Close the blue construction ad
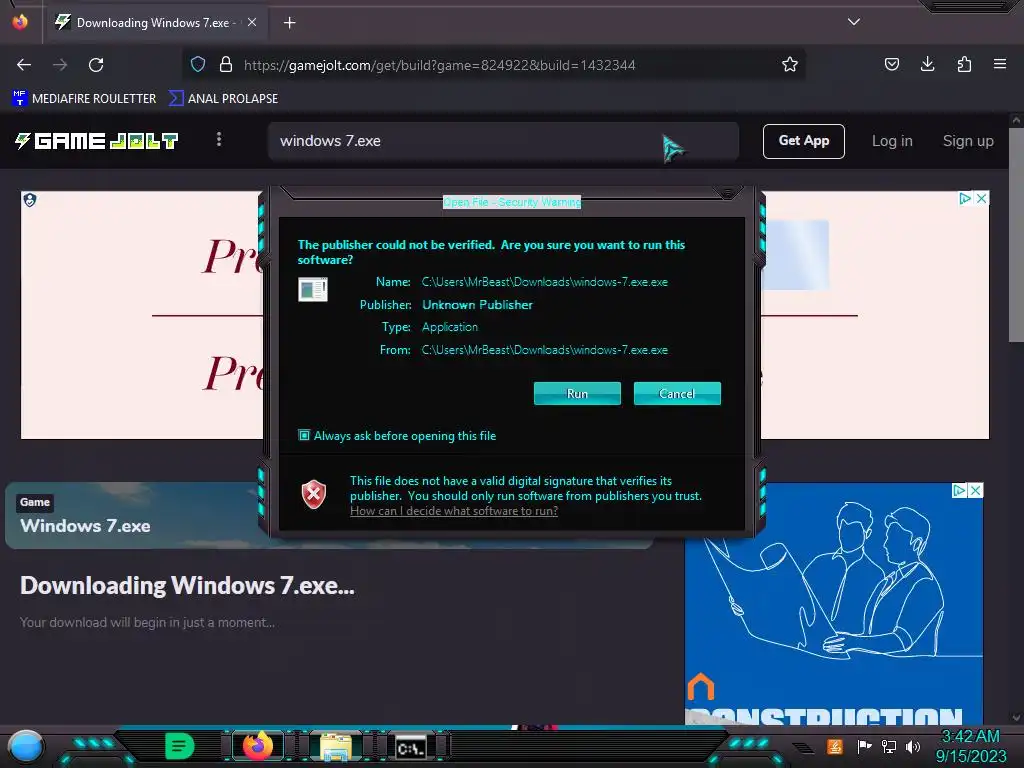 pyautogui.click(x=975, y=490)
